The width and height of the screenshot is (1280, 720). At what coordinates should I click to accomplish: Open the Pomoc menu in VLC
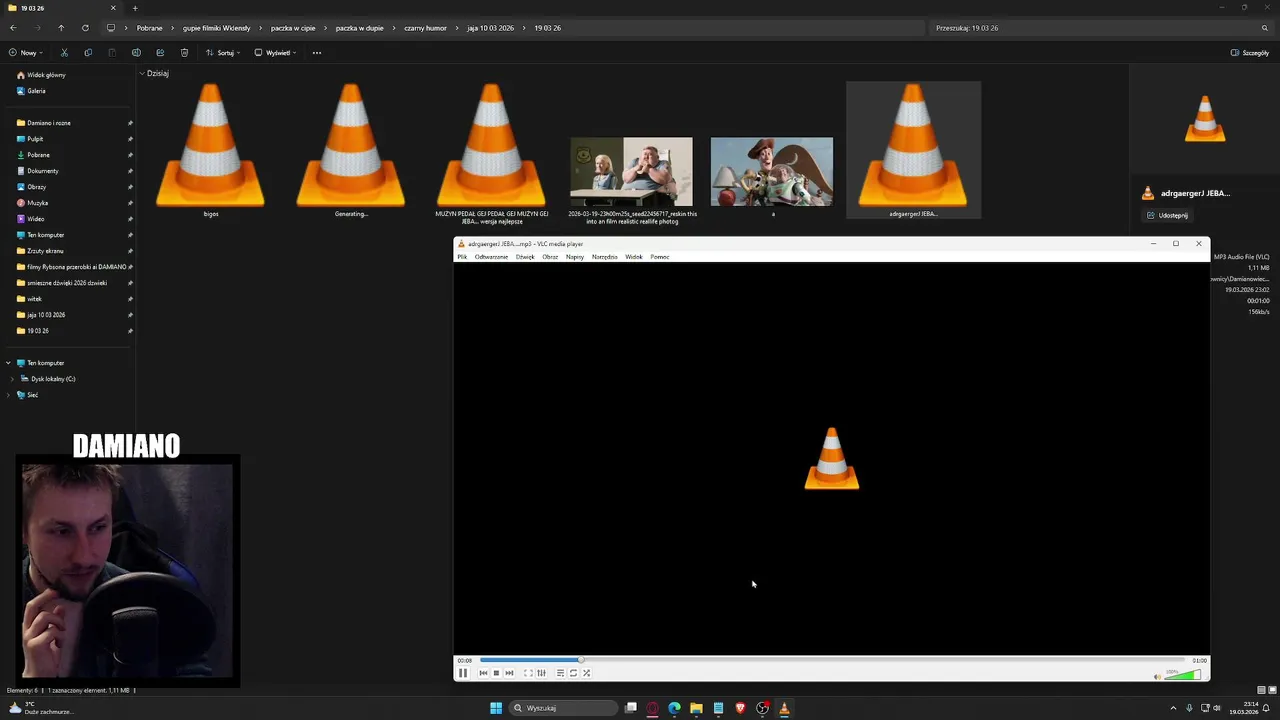coord(659,257)
